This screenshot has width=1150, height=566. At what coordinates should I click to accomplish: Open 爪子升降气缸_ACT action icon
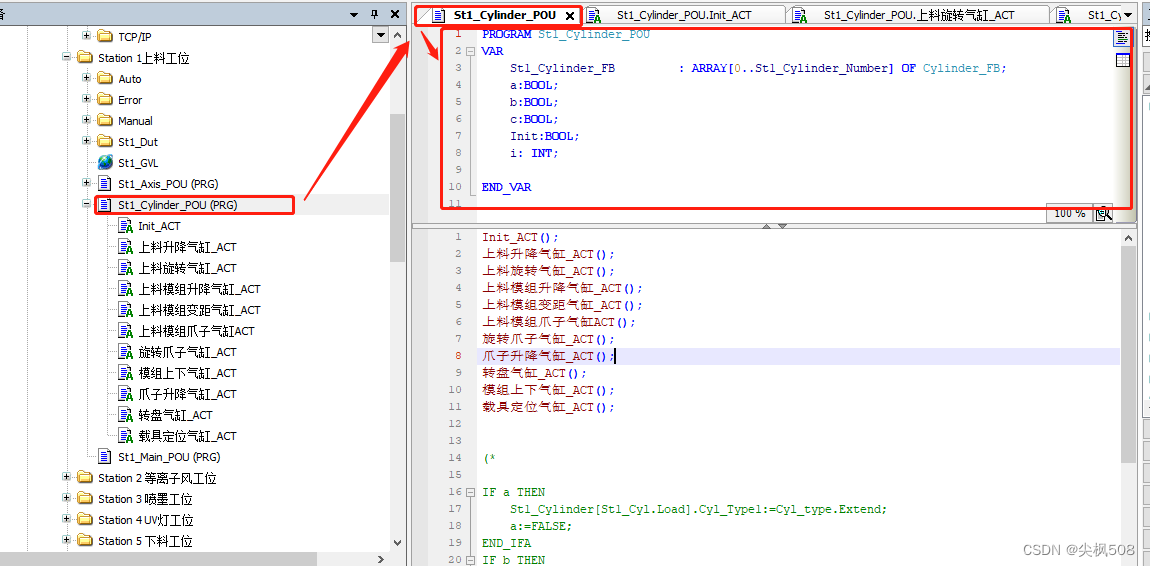click(125, 394)
